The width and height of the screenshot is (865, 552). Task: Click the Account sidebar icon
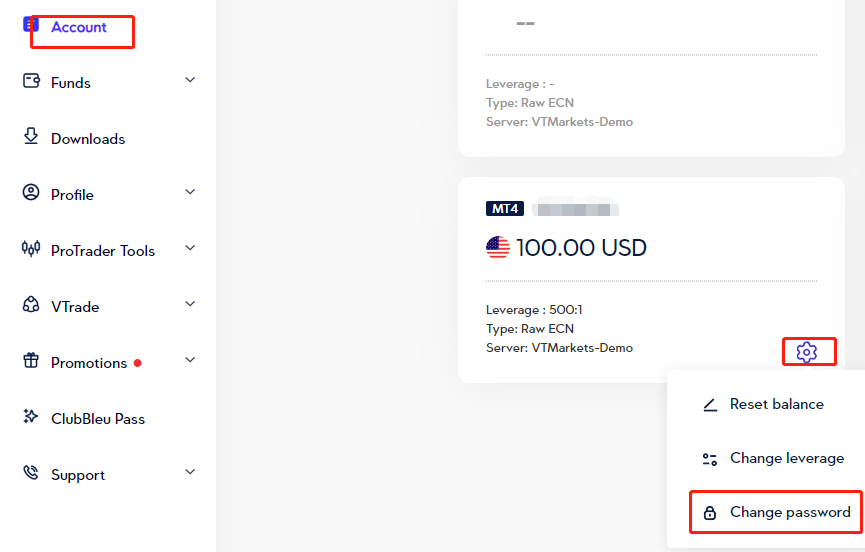click(x=30, y=25)
